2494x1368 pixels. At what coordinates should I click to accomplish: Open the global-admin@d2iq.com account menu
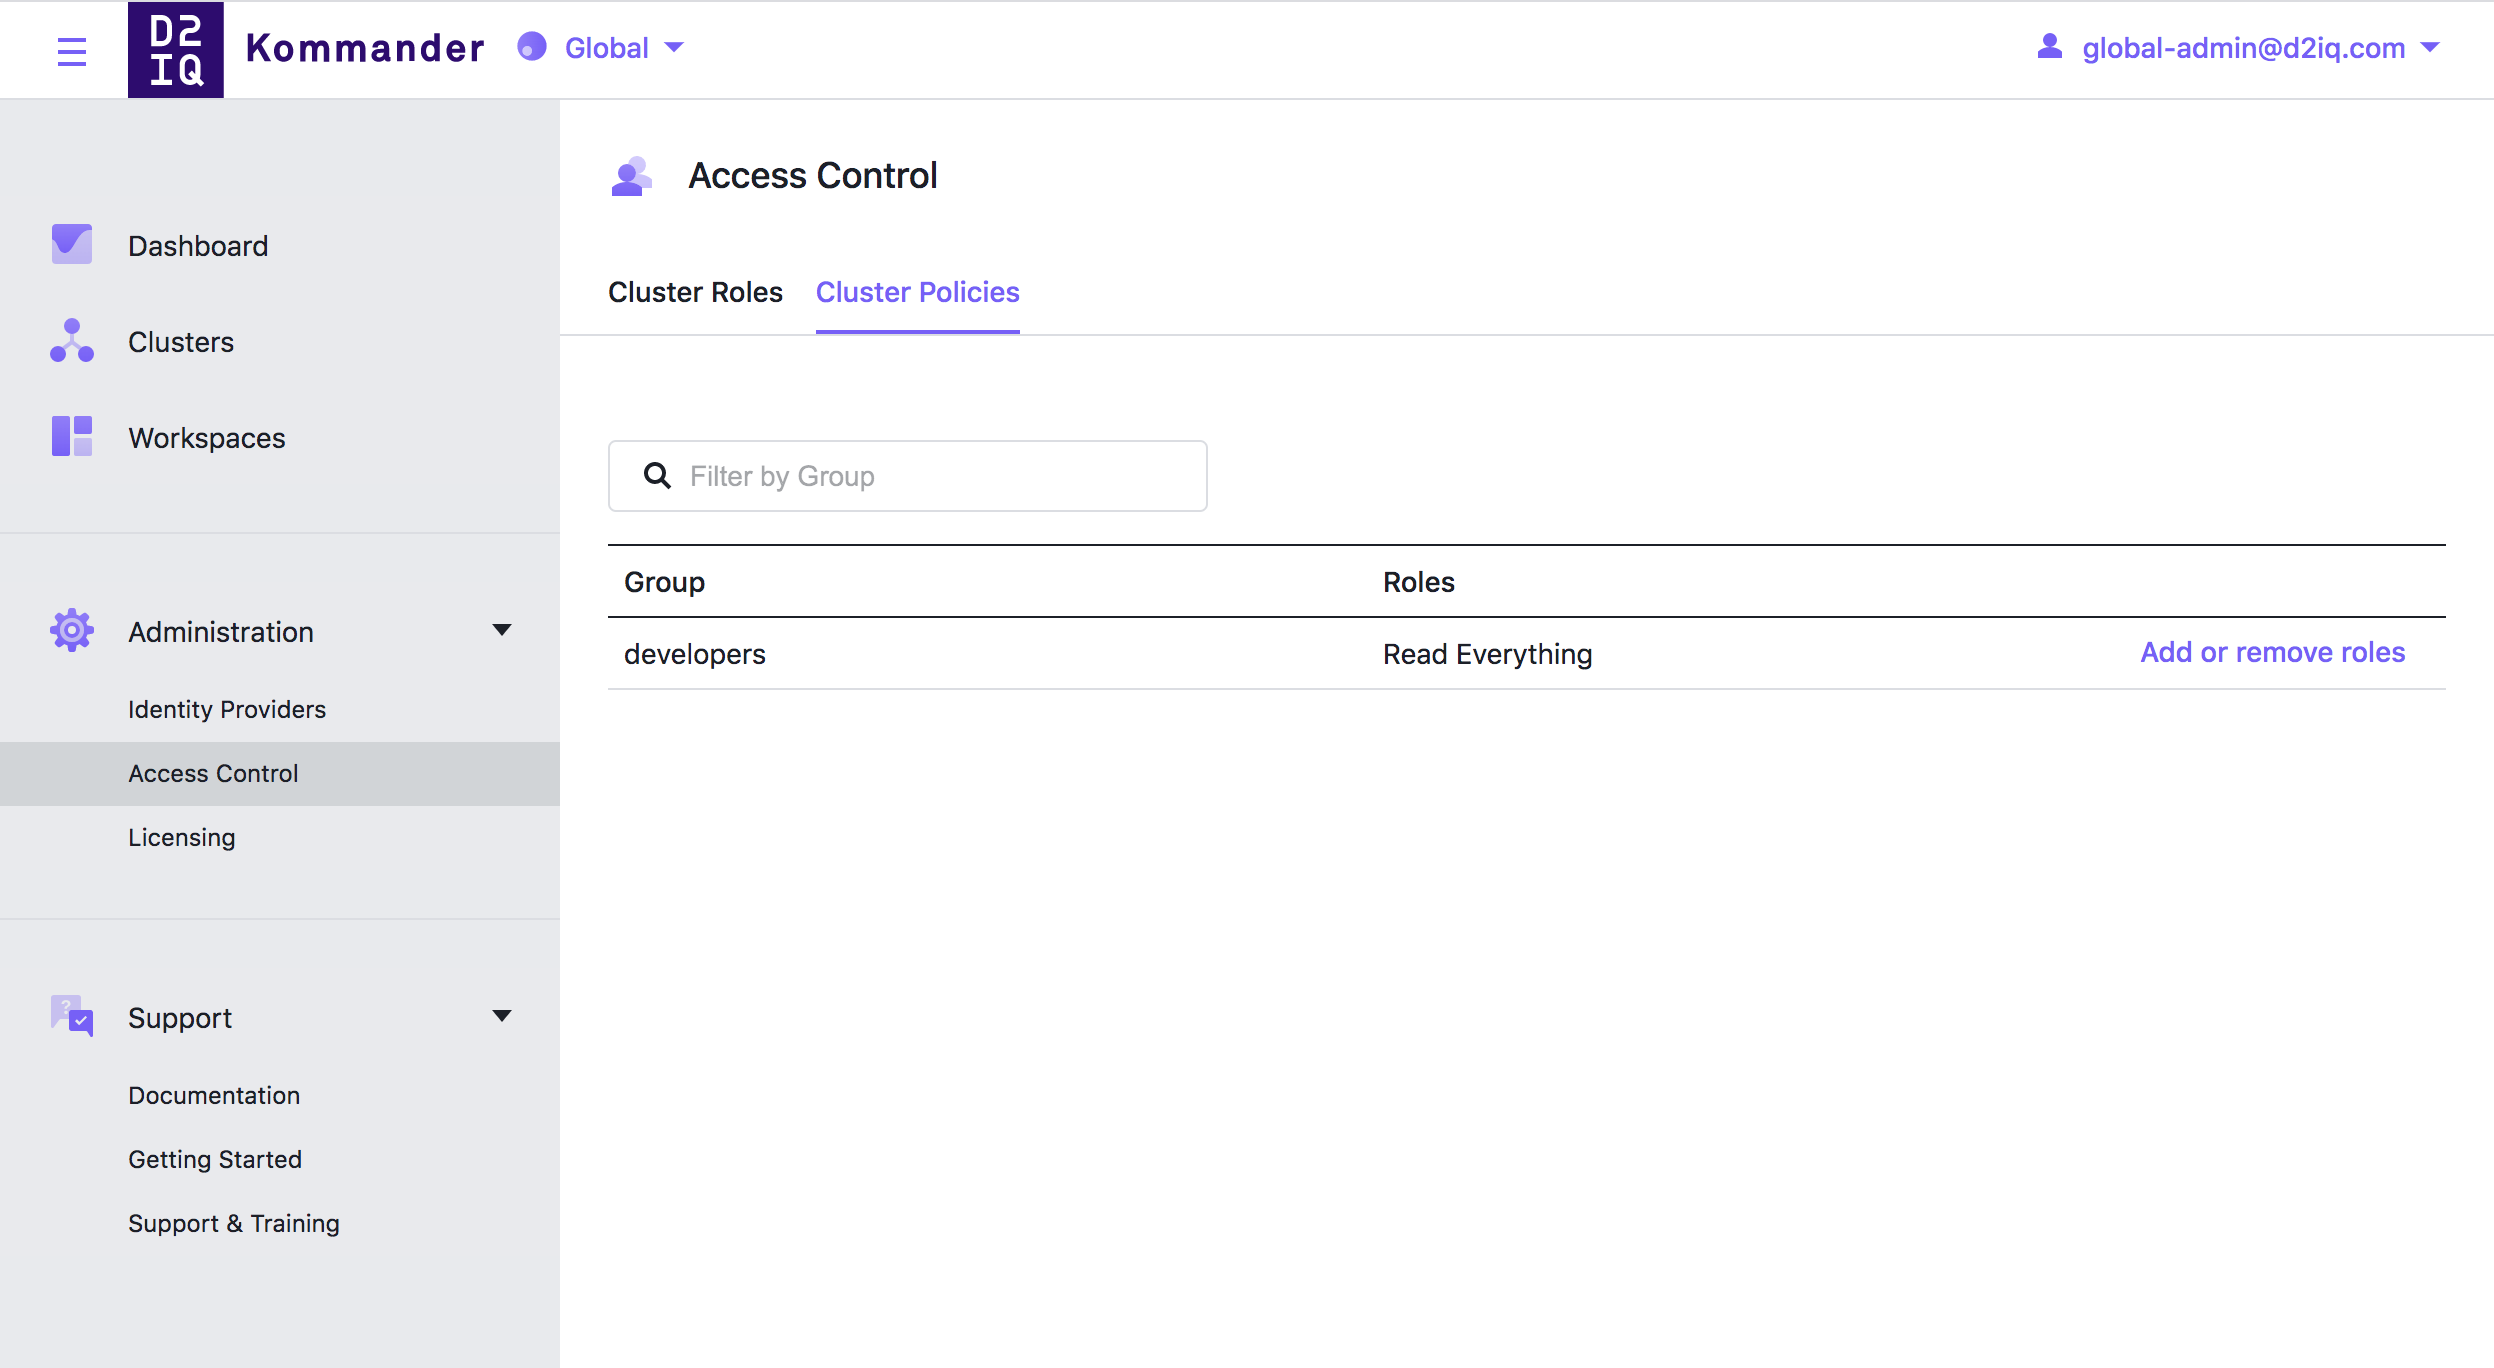2240,48
